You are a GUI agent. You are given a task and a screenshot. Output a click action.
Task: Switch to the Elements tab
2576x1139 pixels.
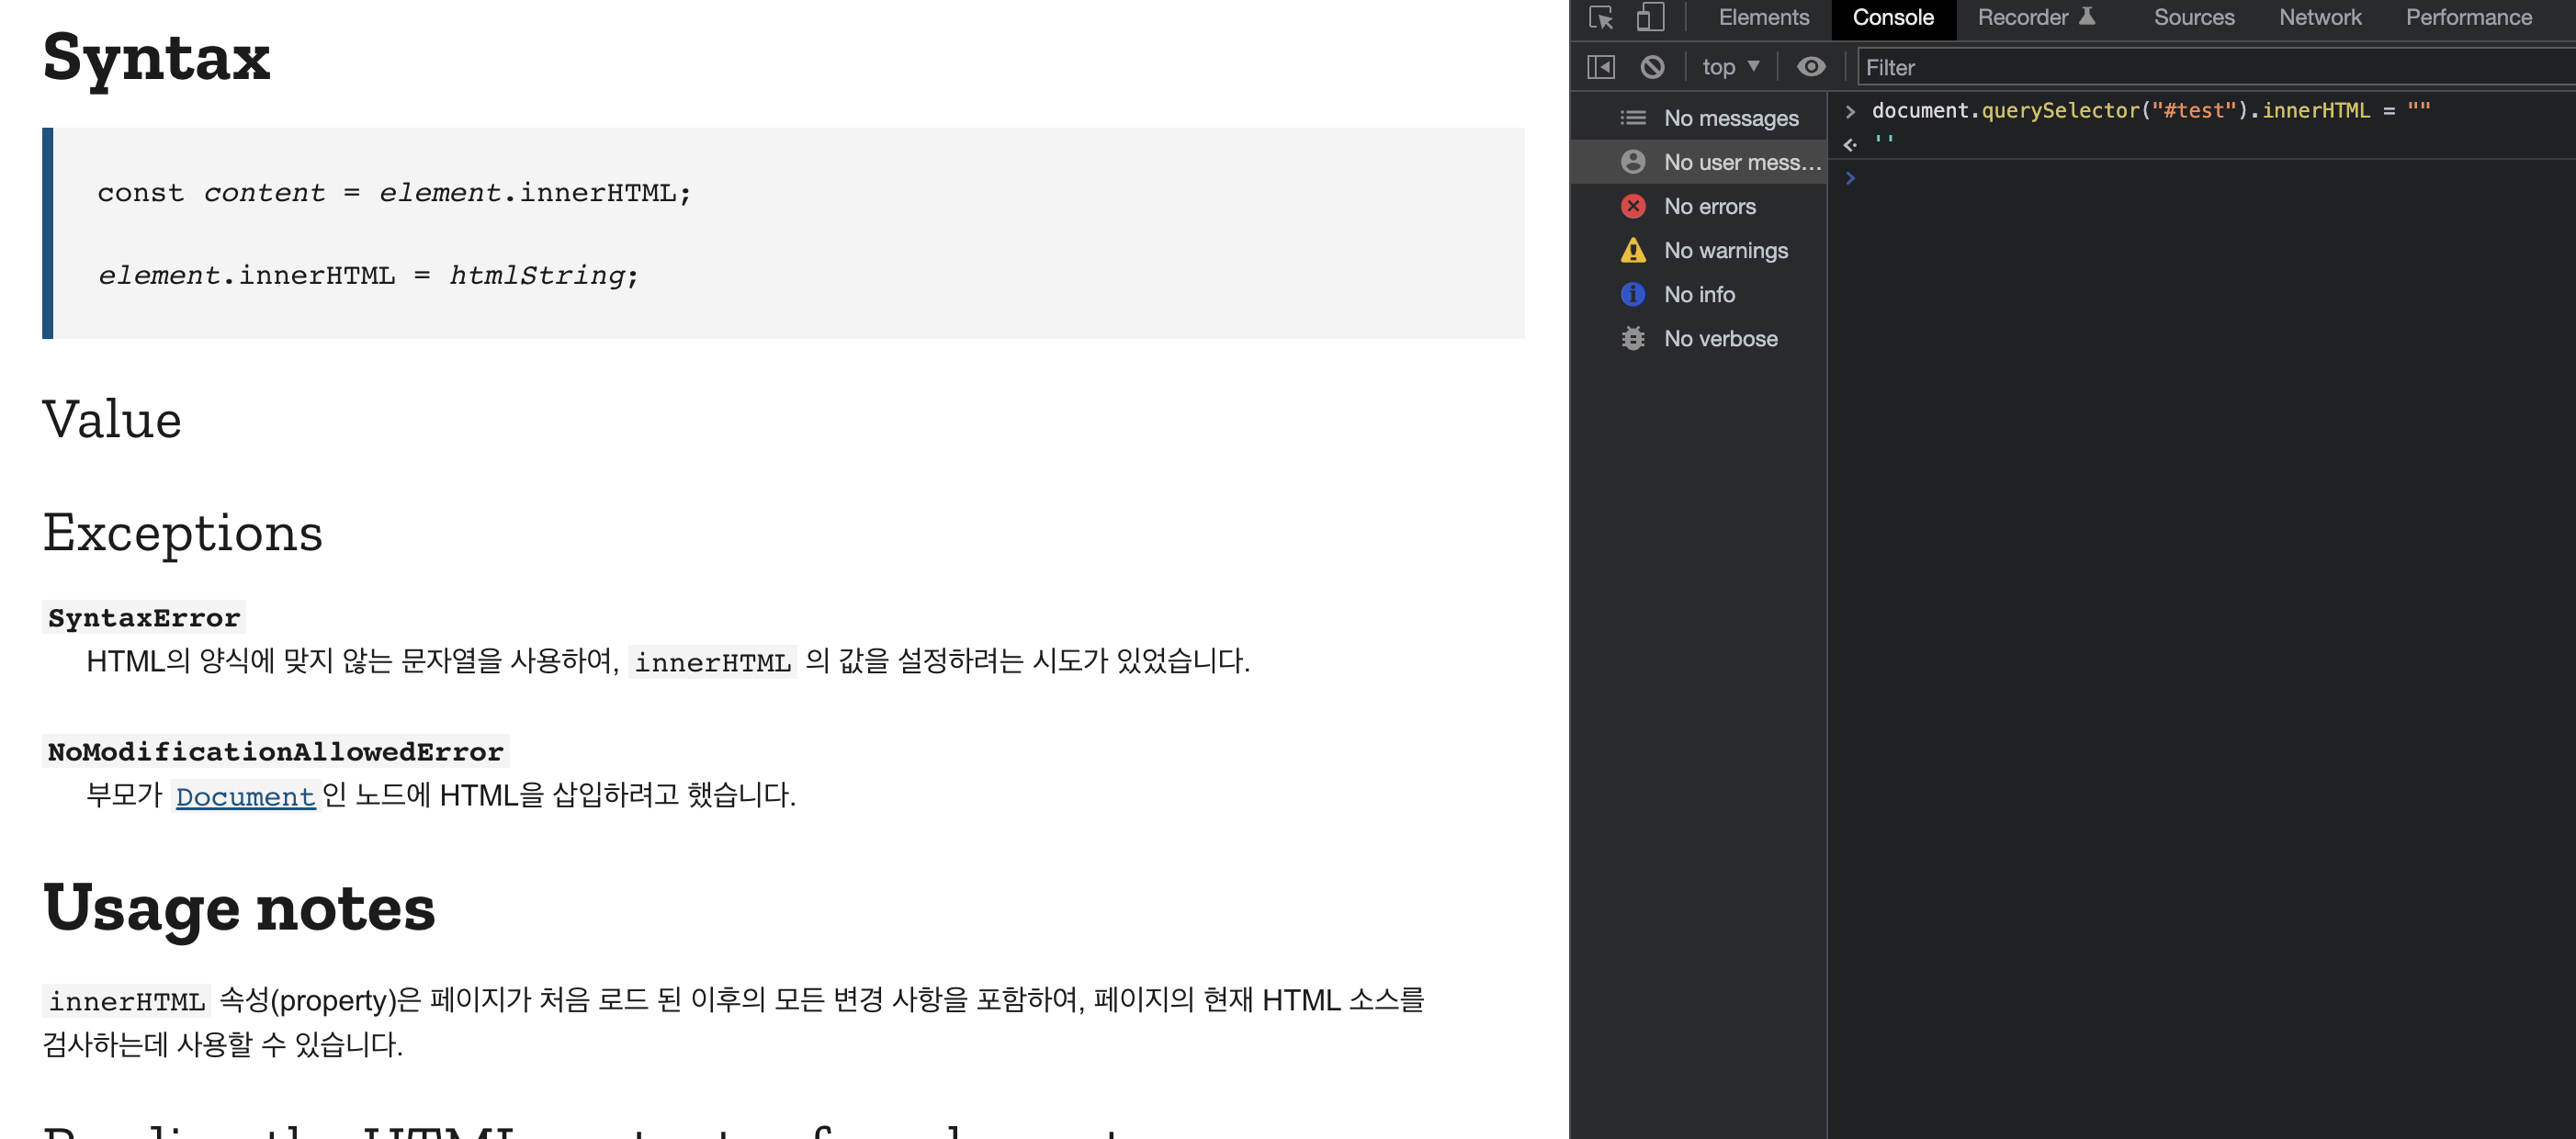pos(1763,18)
